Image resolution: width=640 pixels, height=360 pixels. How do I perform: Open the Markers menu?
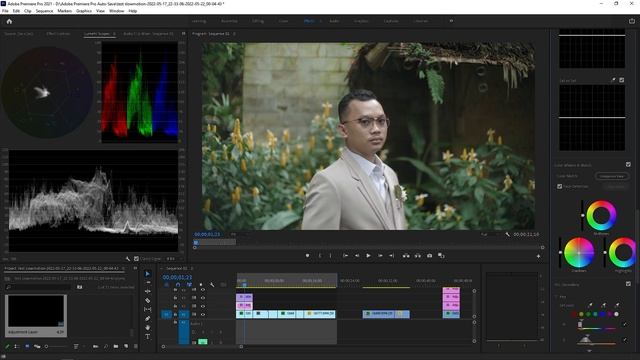64,11
